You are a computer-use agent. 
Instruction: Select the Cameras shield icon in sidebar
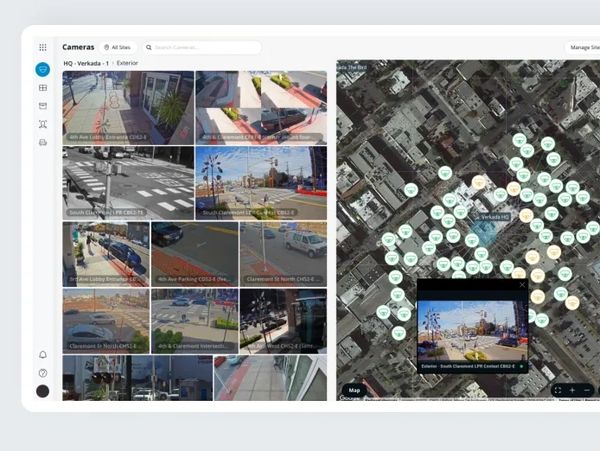pos(42,69)
